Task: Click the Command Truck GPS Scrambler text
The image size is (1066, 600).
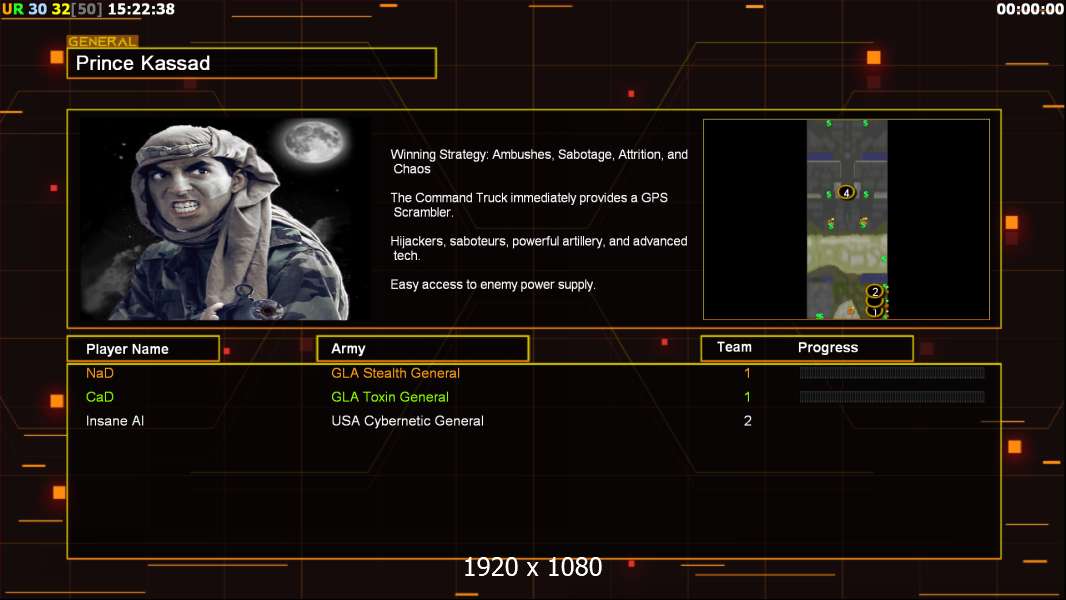Action: (x=529, y=205)
